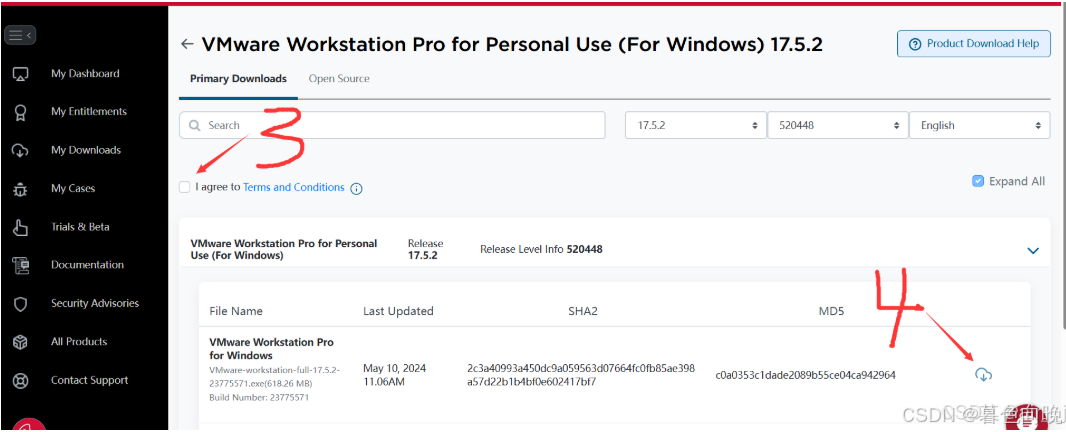The width and height of the screenshot is (1066, 432).
Task: Click the Product Download Help button
Action: tap(974, 44)
